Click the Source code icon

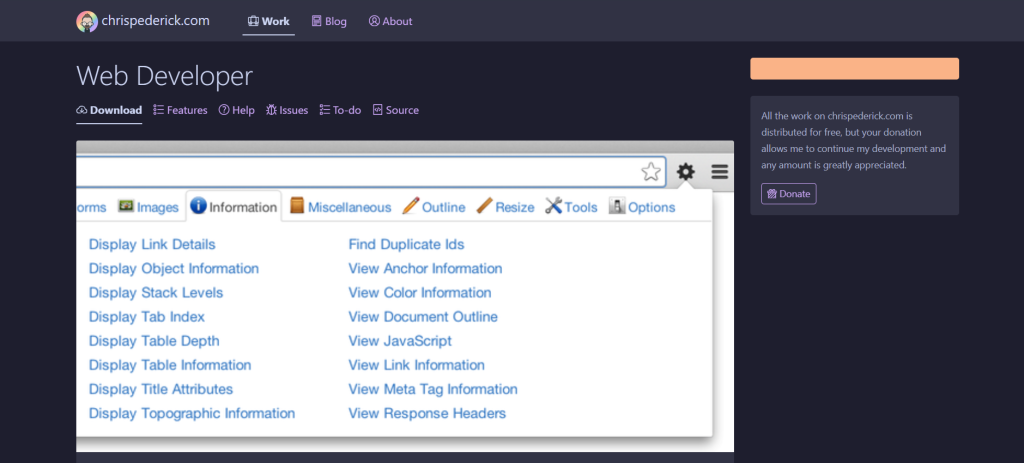pyautogui.click(x=377, y=110)
